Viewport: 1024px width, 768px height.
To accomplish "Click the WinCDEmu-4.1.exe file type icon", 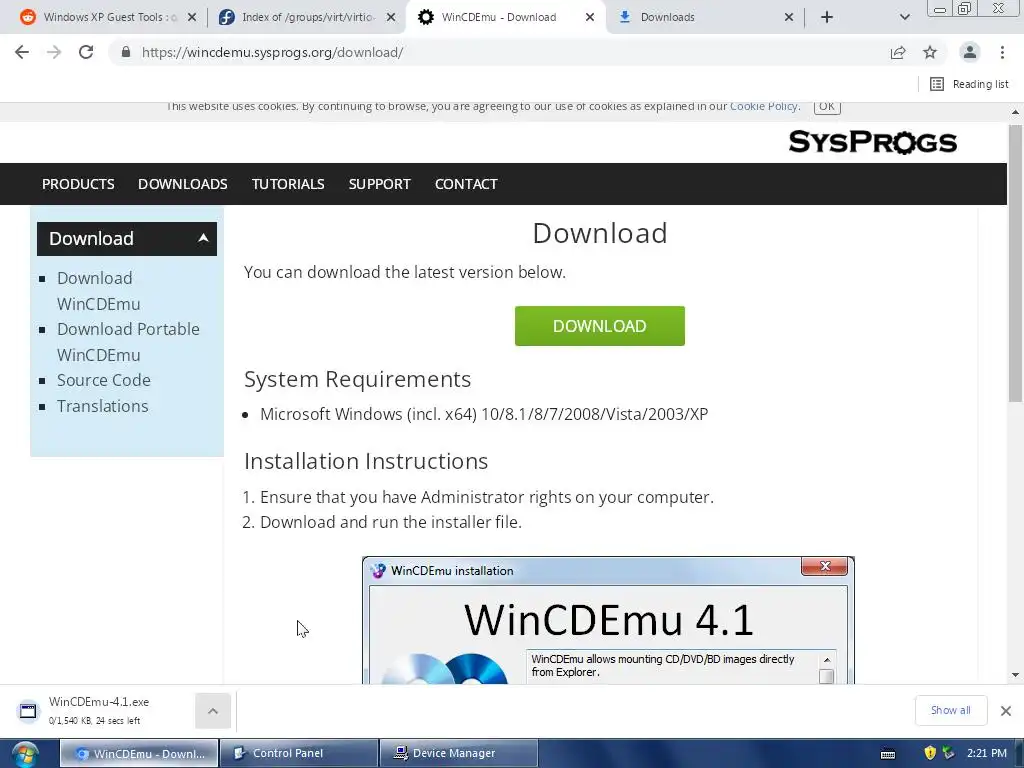I will pyautogui.click(x=28, y=711).
